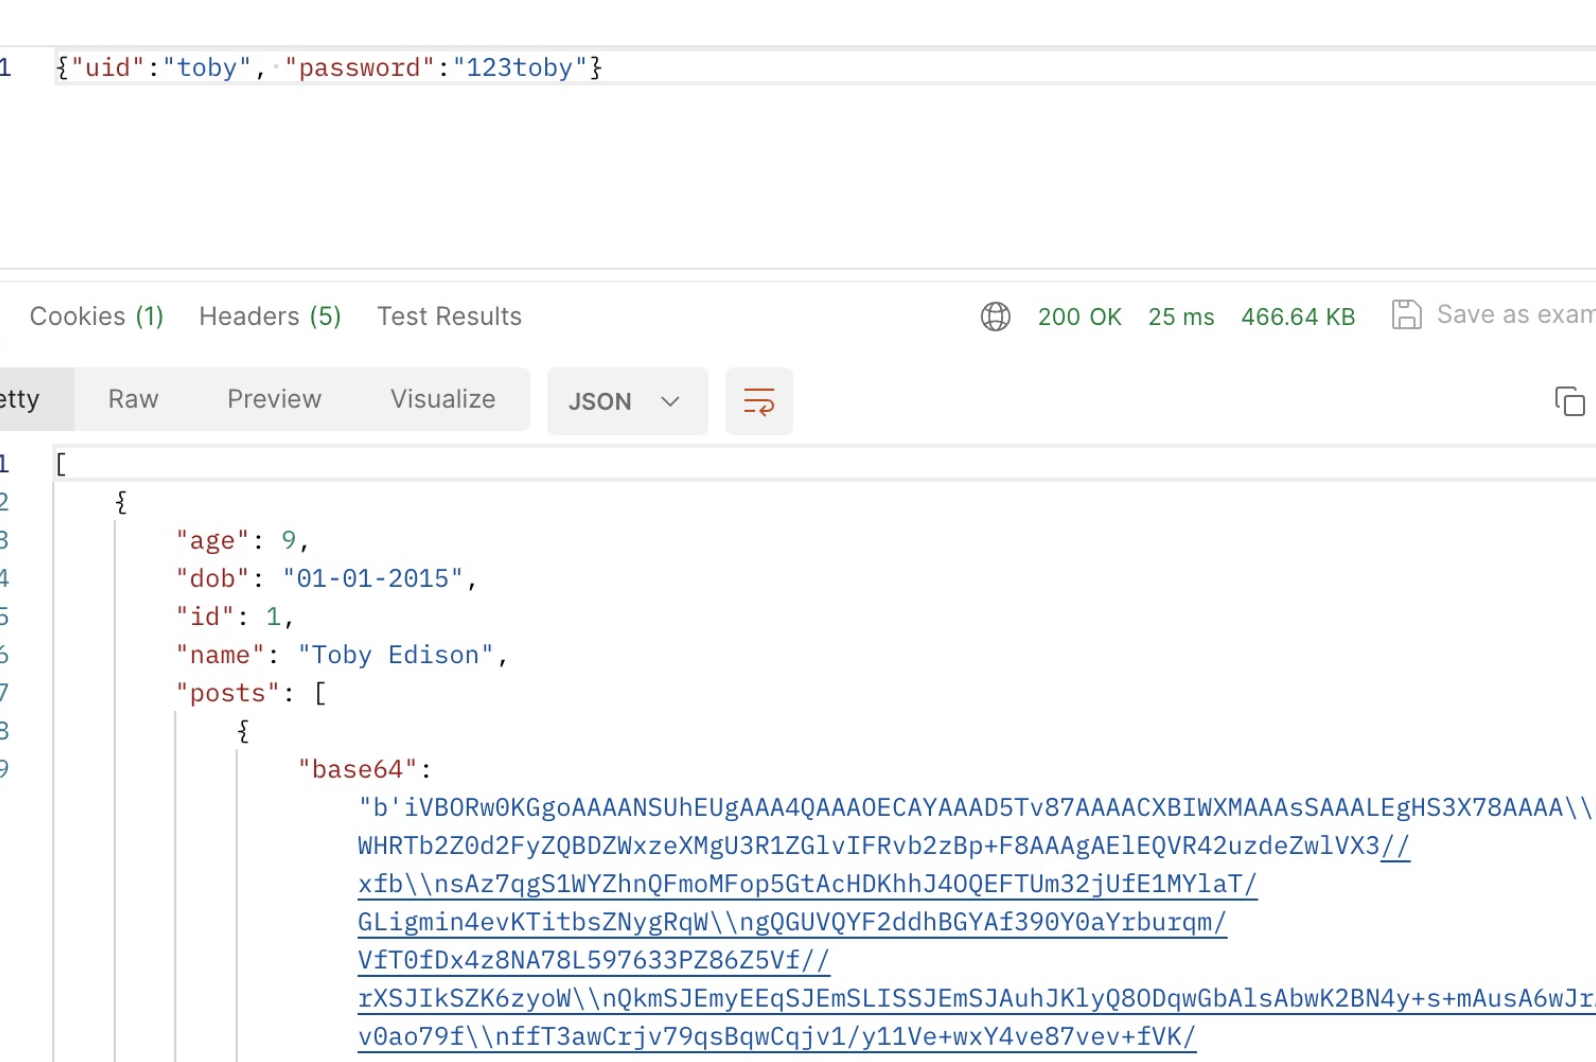Open the link starting with v0ao79f
The height and width of the screenshot is (1062, 1596).
click(x=777, y=1036)
